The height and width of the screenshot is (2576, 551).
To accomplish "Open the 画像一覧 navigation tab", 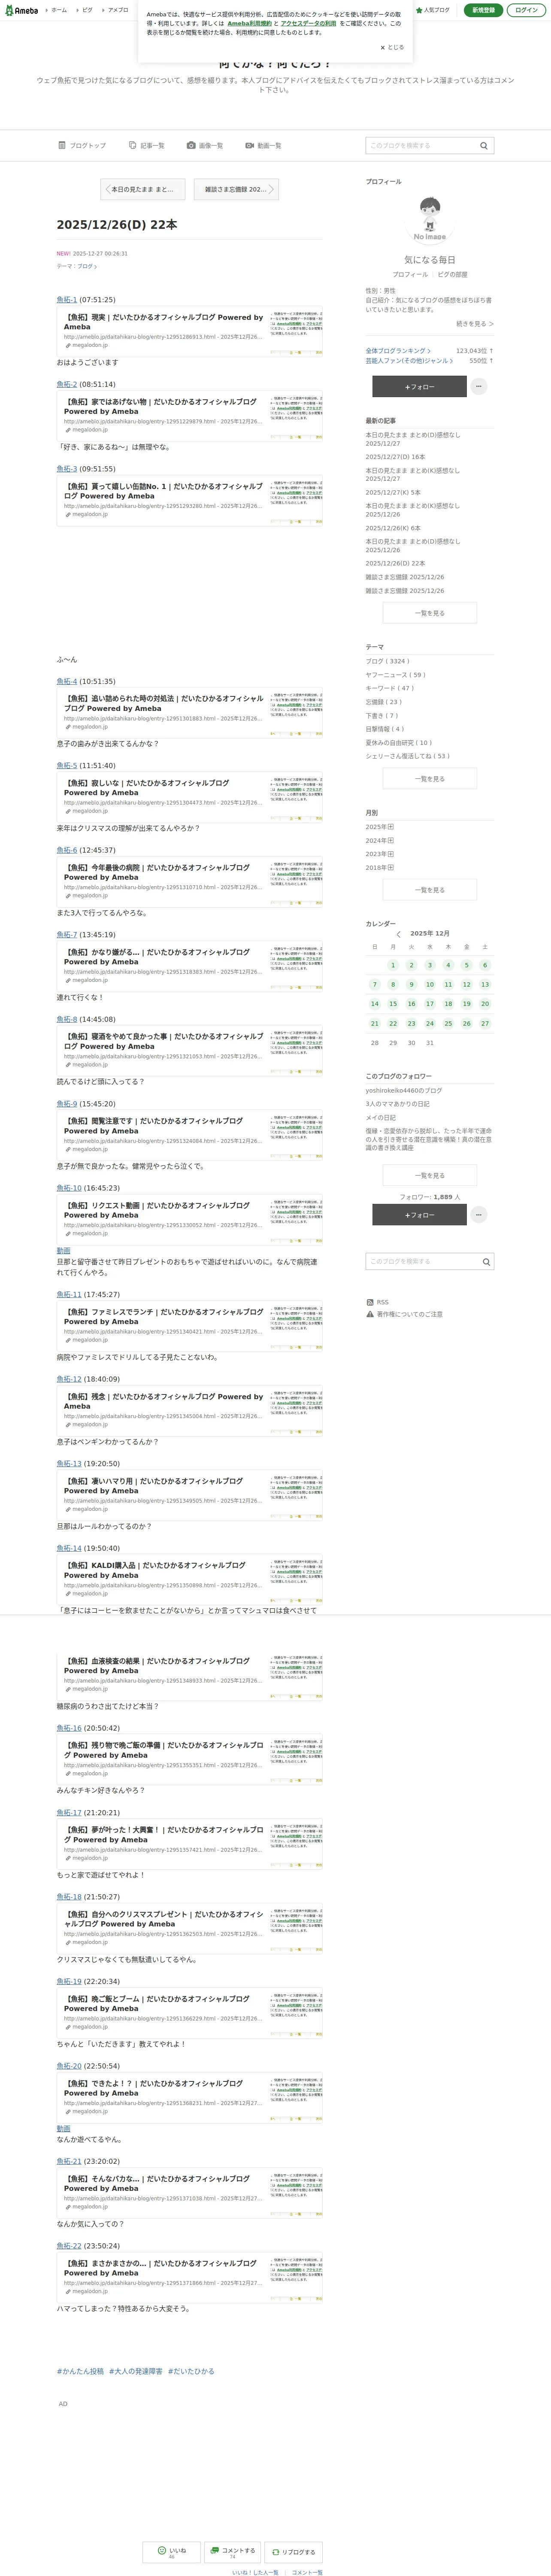I will pos(205,146).
